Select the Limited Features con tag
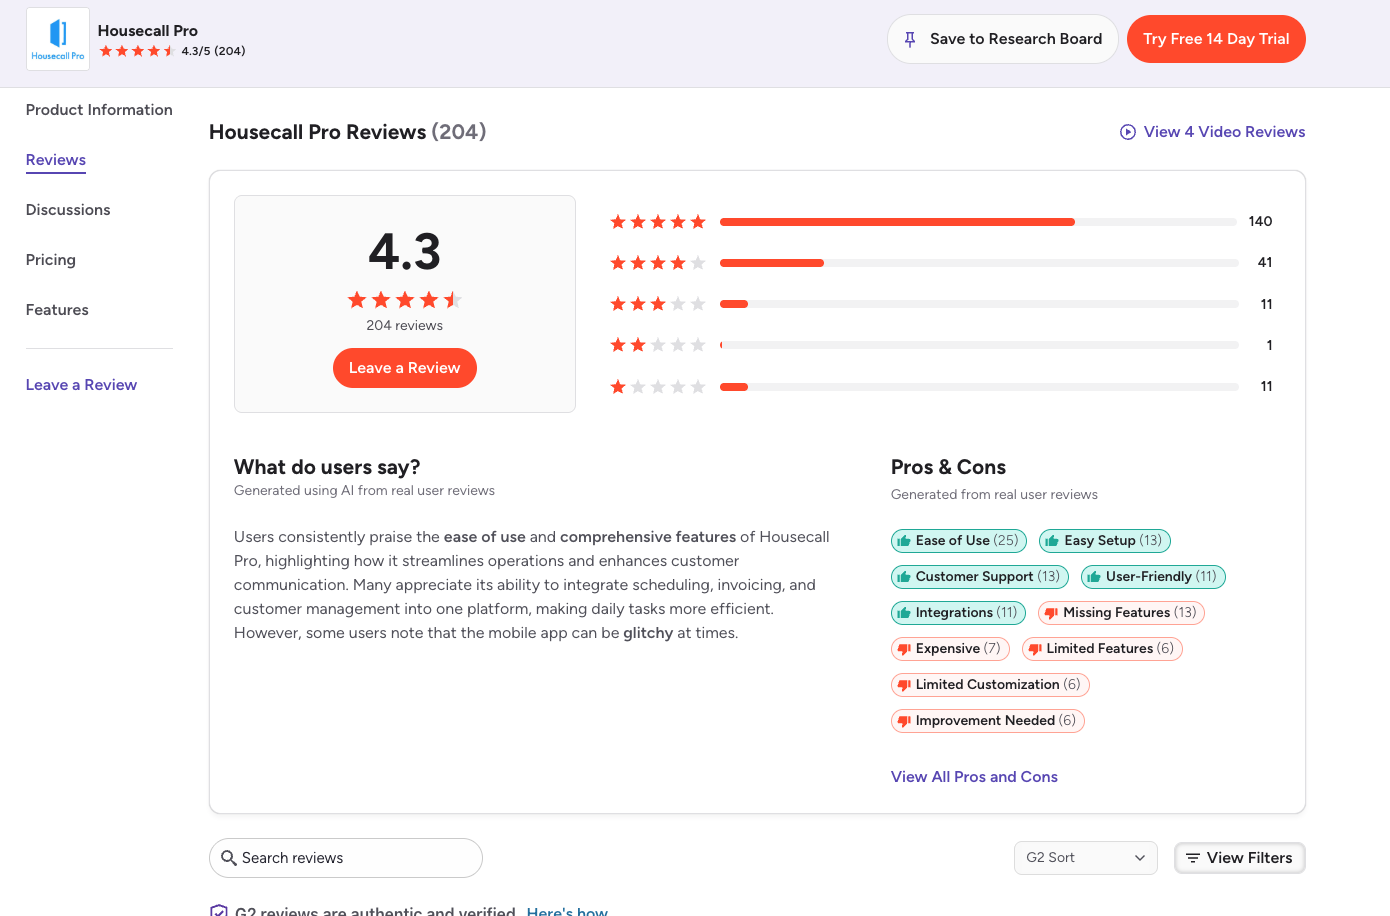This screenshot has height=916, width=1390. [x=1102, y=649]
